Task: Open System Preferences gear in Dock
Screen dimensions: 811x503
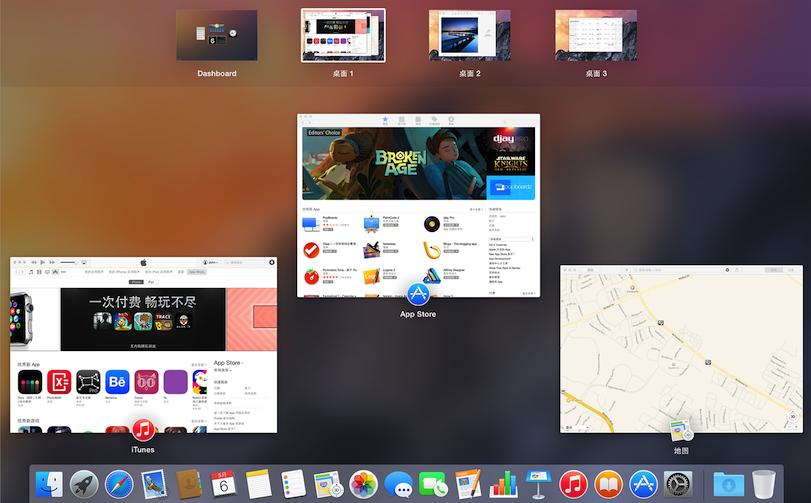Action: click(678, 484)
